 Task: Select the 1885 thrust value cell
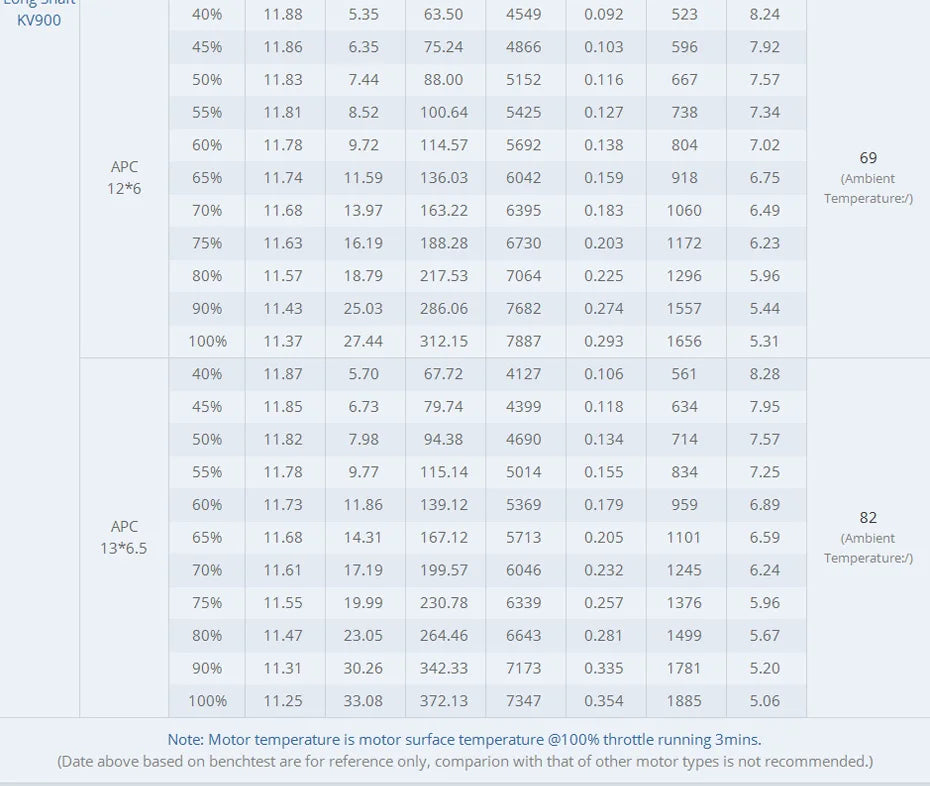(684, 701)
